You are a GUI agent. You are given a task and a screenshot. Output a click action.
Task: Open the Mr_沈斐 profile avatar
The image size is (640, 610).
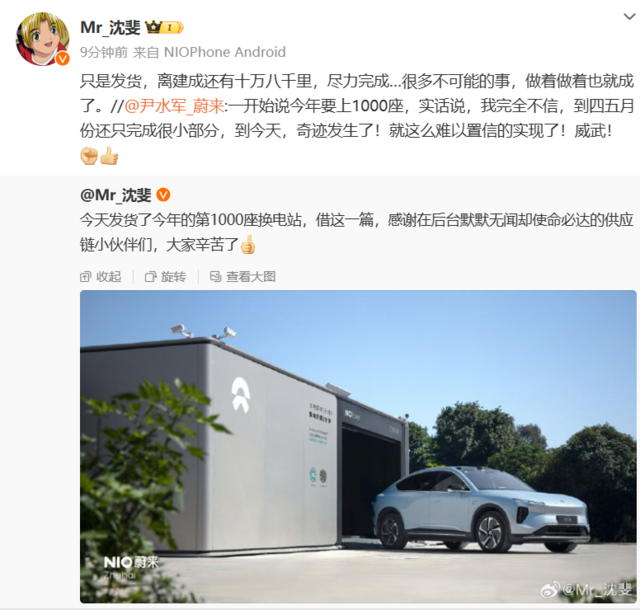click(42, 39)
